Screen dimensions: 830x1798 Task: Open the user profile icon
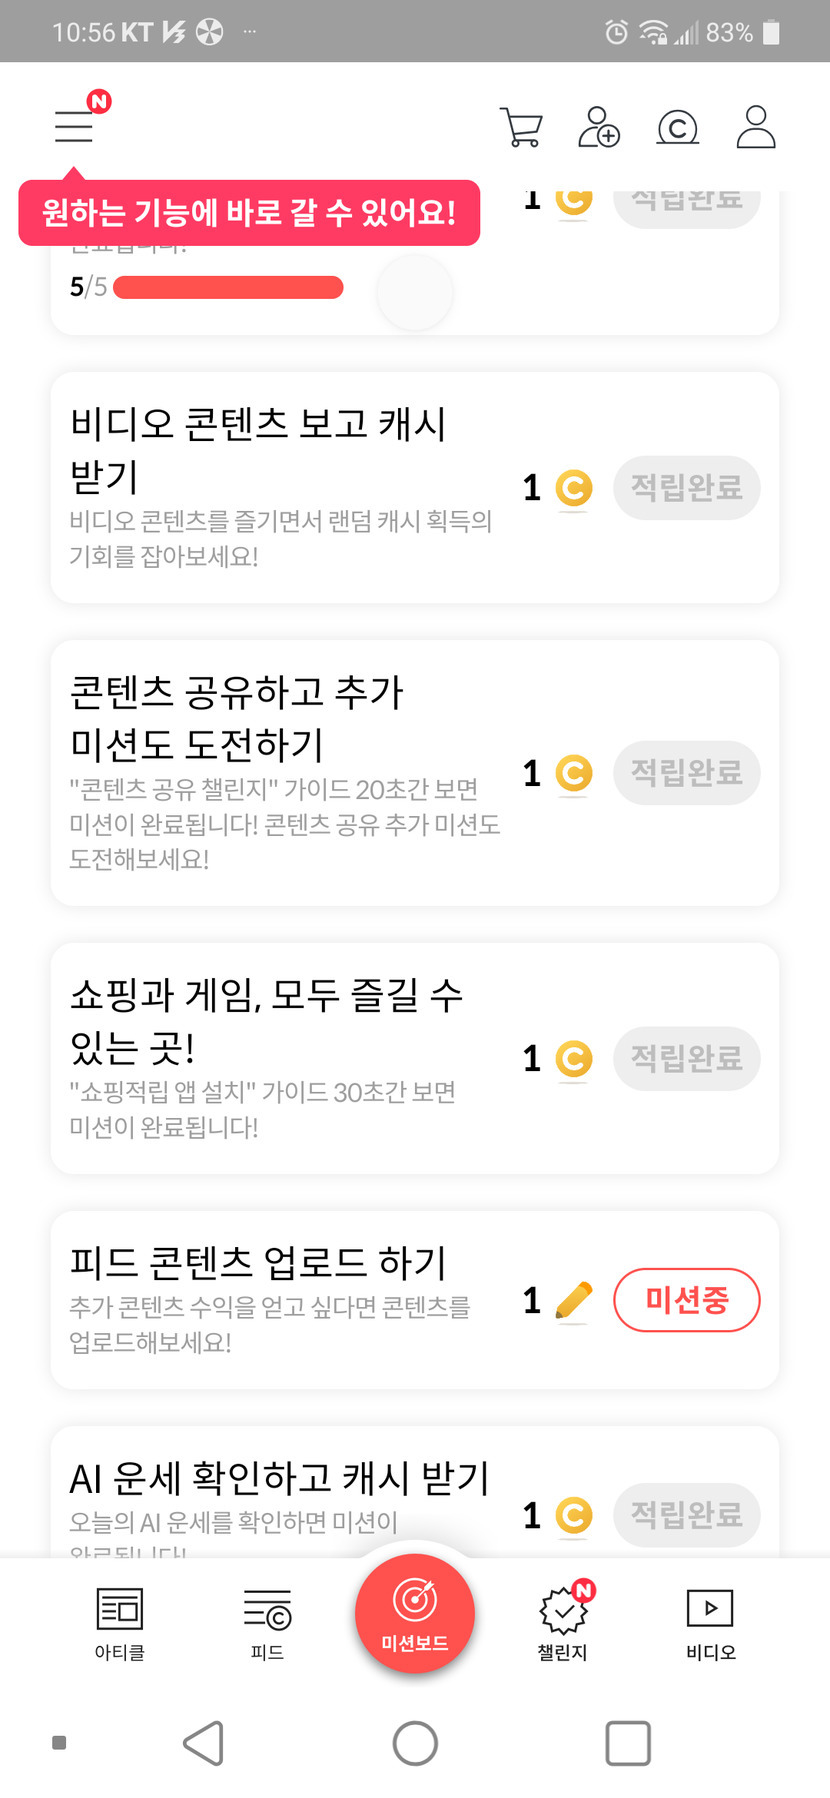(x=756, y=128)
